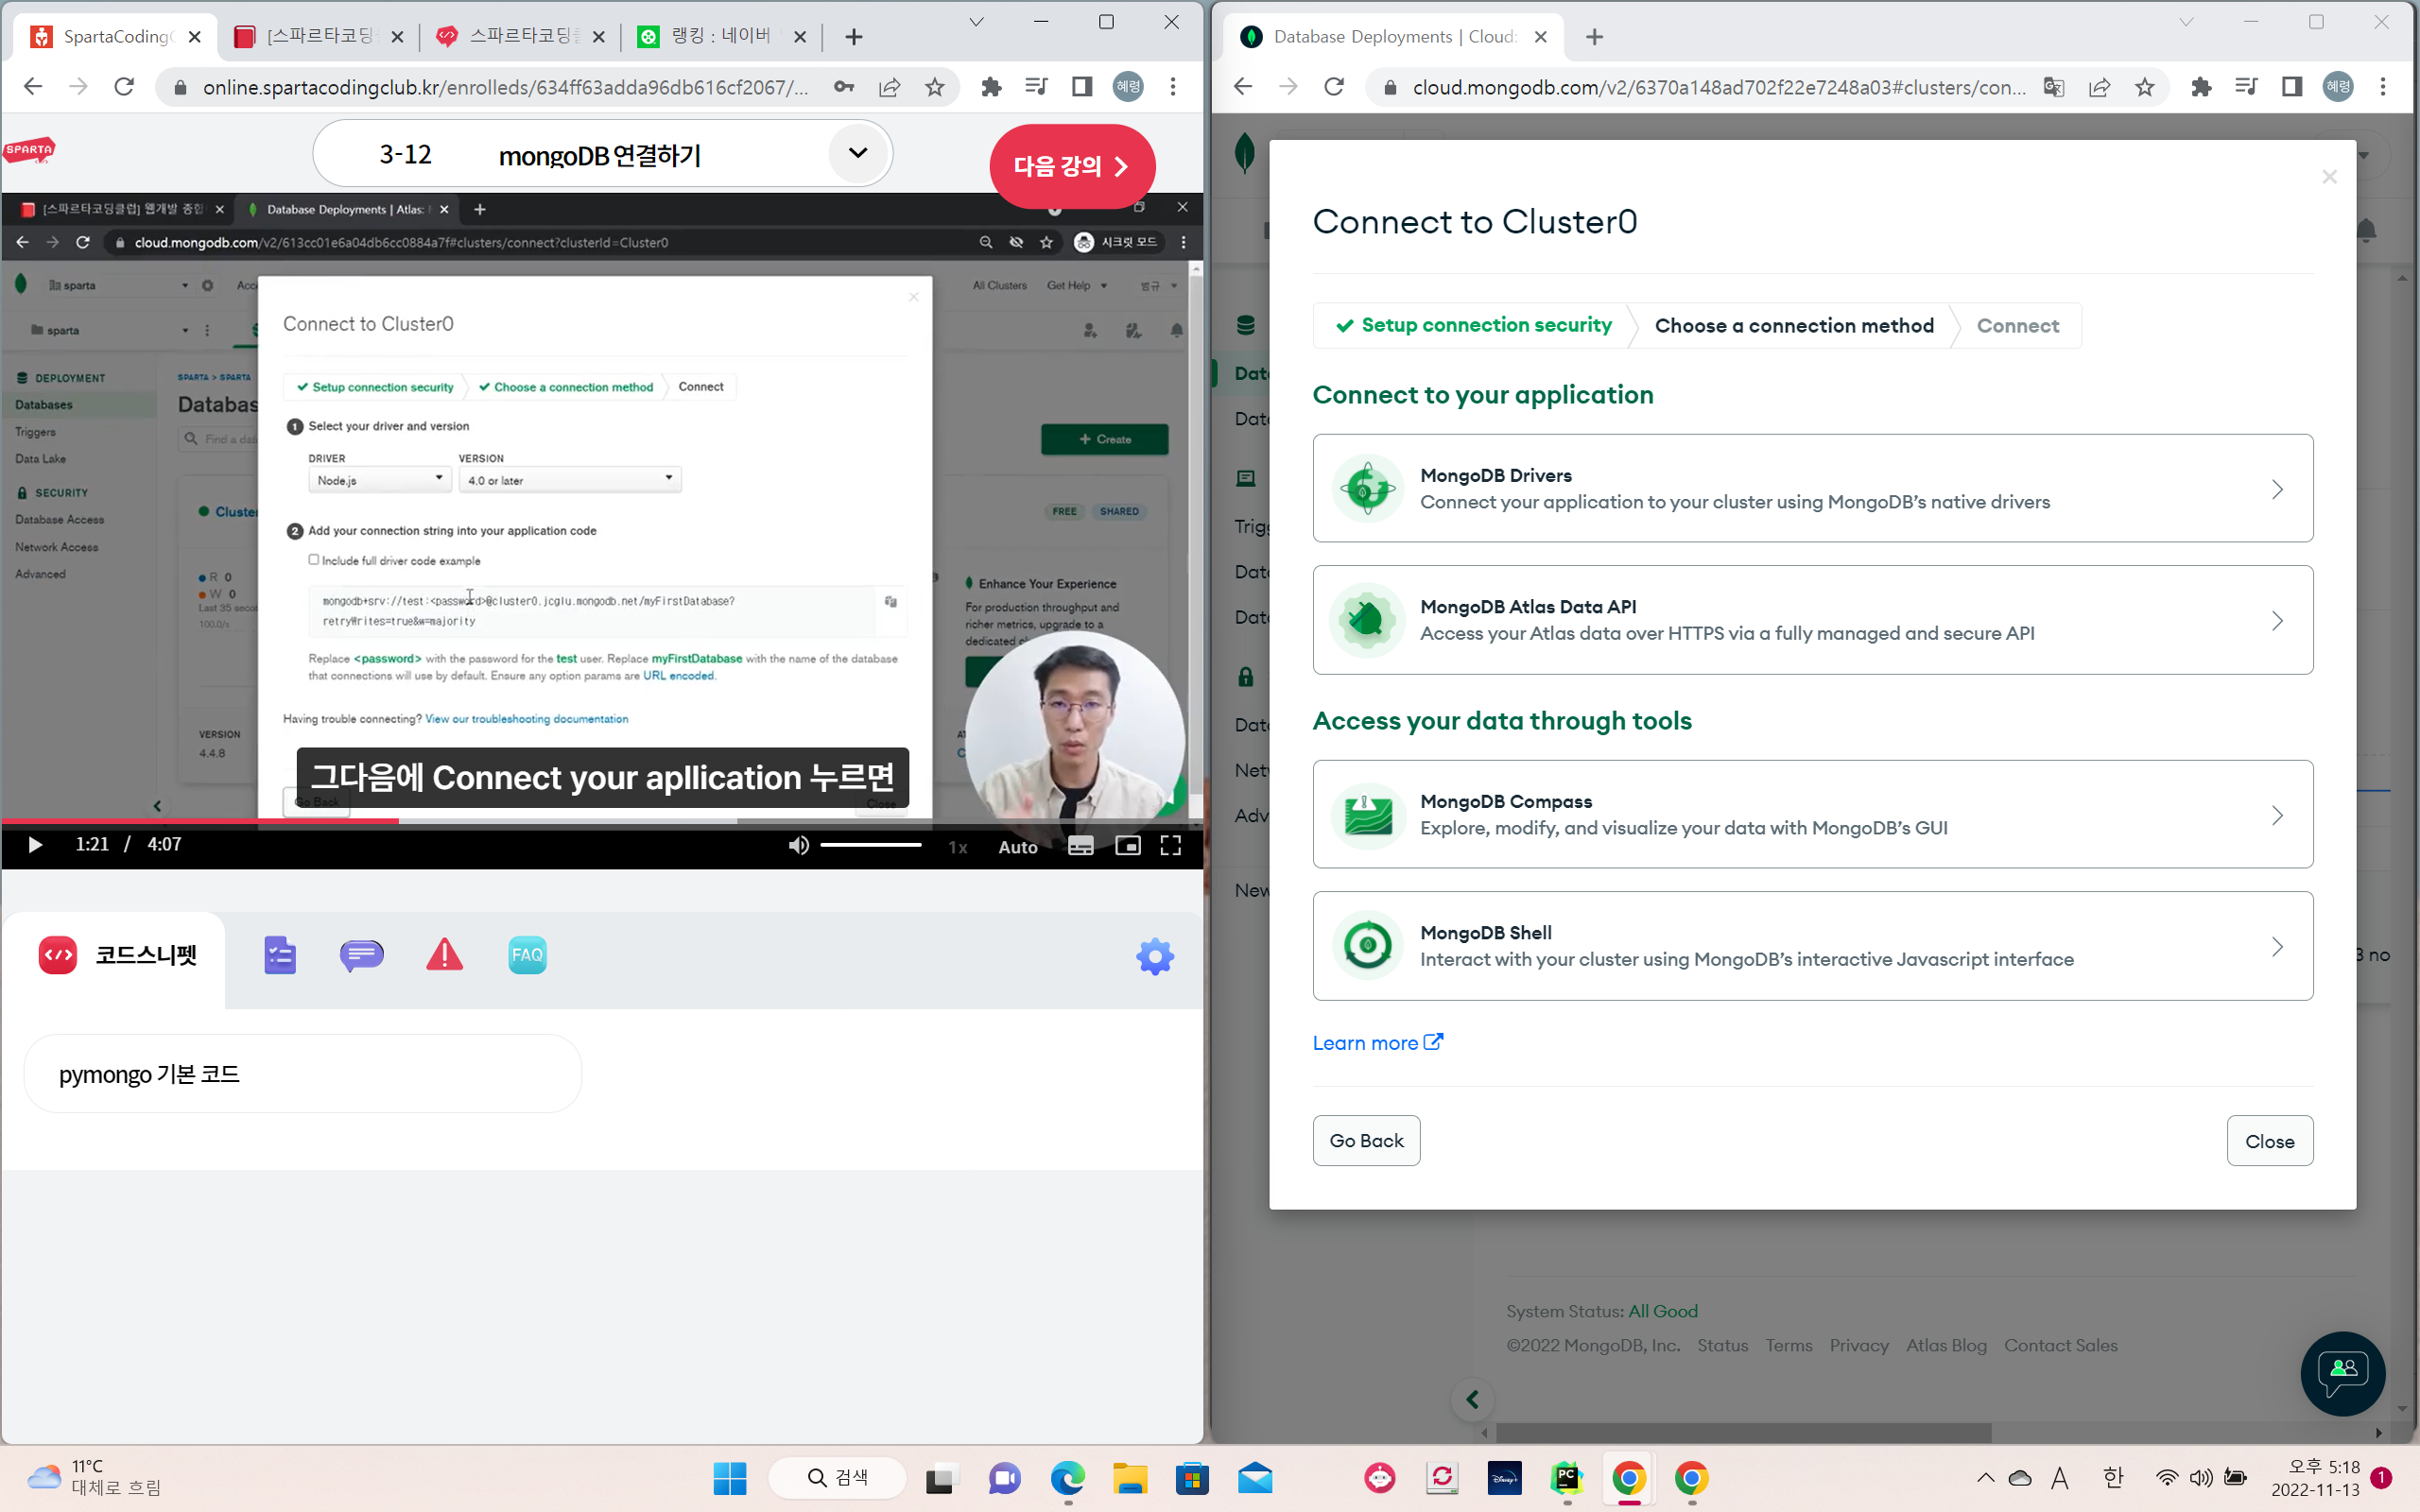
Task: Click the translate page icon in MongoDB window
Action: [x=2054, y=87]
